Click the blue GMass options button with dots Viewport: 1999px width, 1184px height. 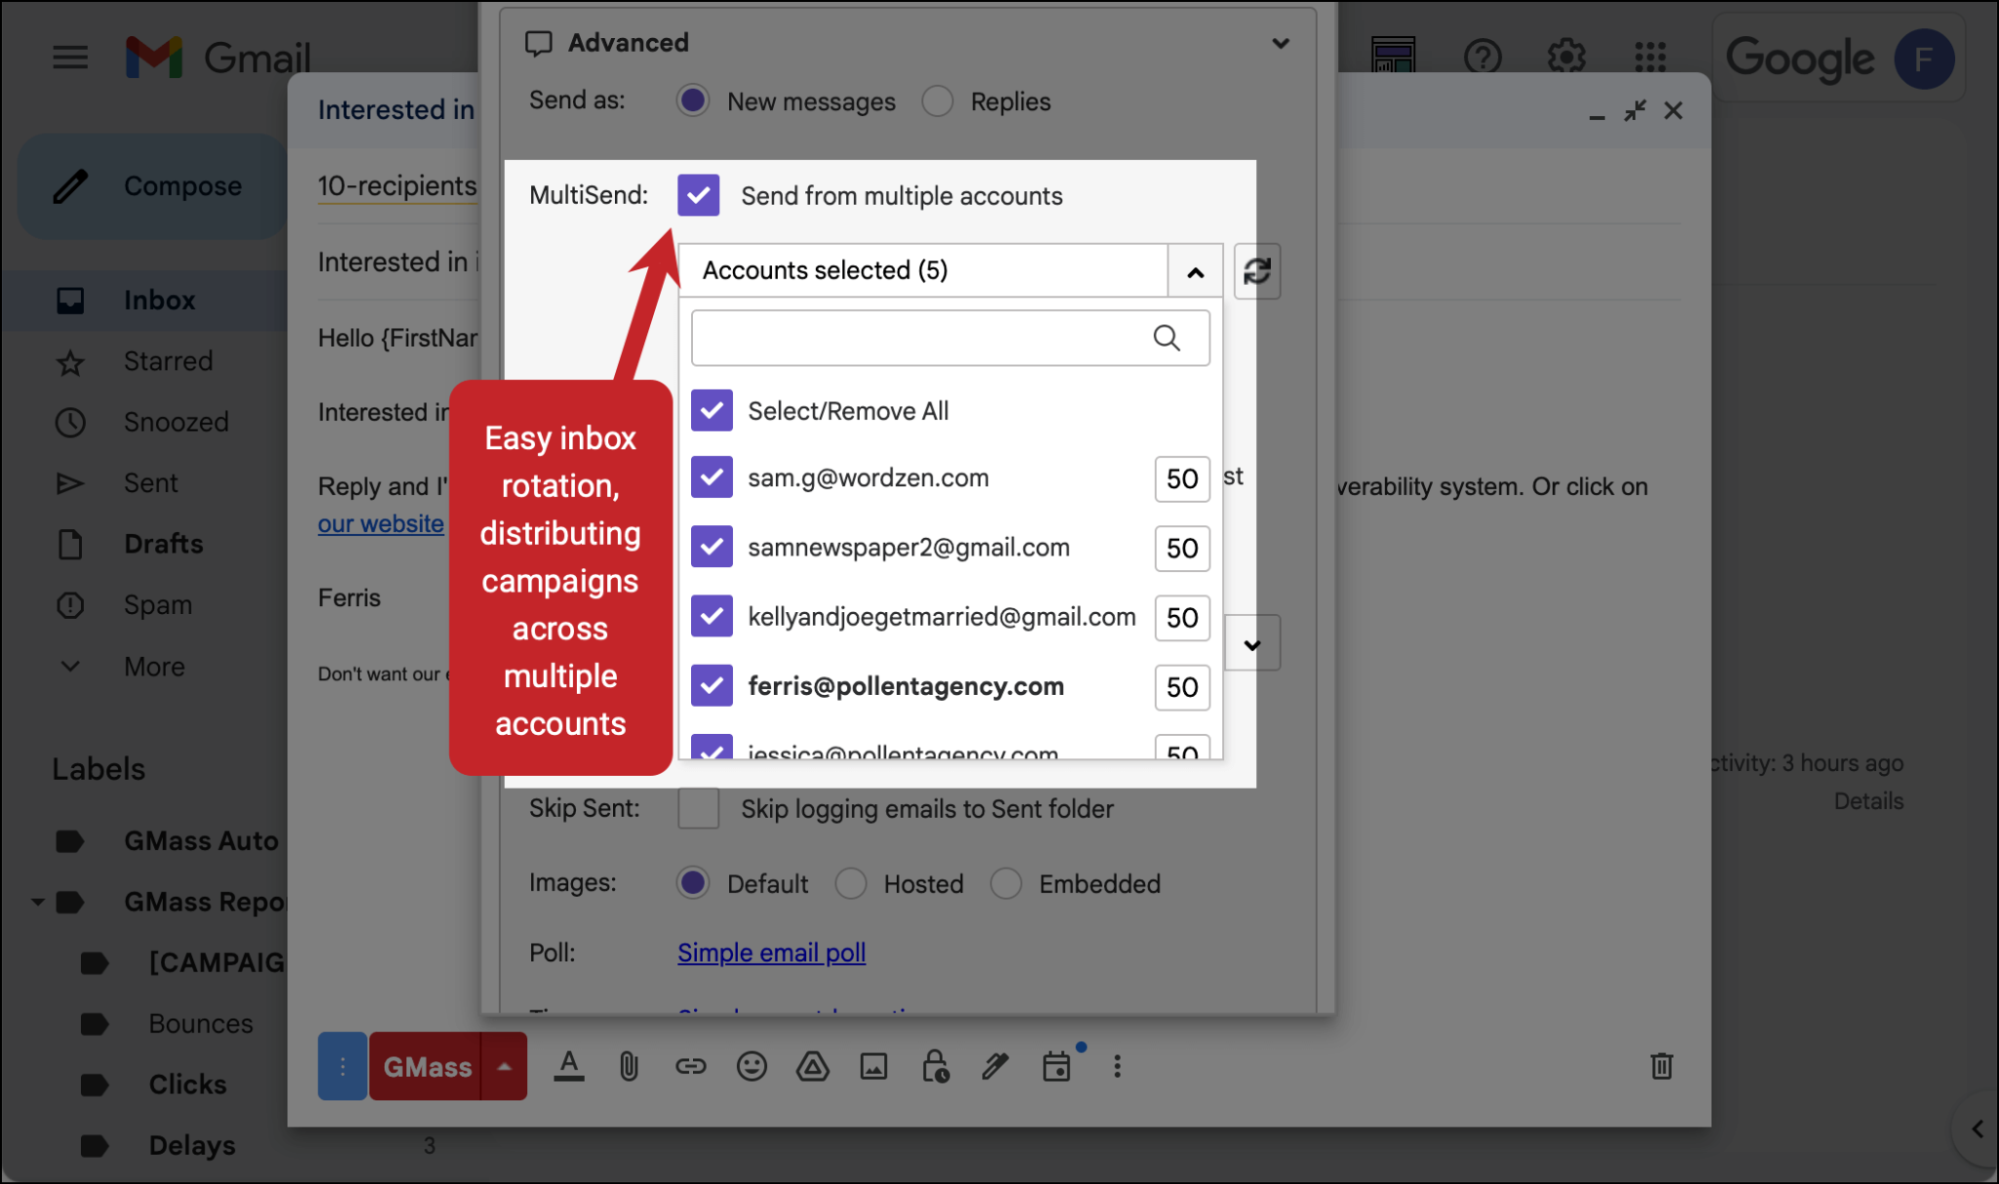(342, 1066)
